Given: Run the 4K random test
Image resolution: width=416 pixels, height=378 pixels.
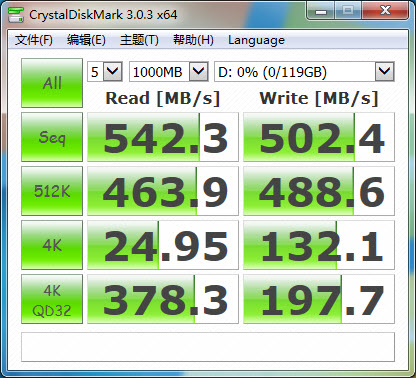Looking at the screenshot, I should 52,245.
